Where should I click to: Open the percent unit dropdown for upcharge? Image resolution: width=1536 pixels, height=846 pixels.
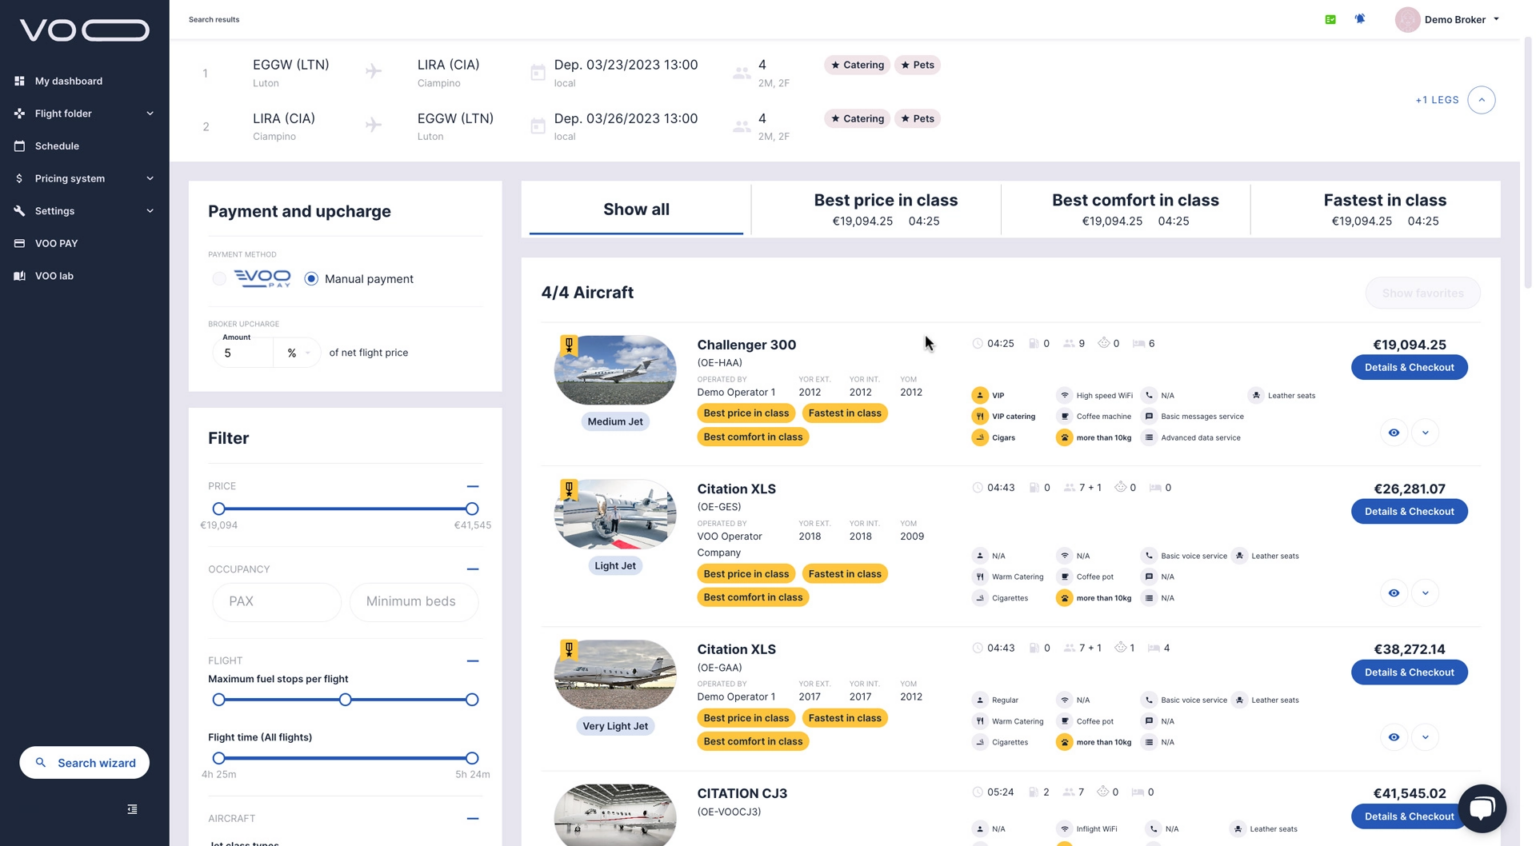click(x=298, y=353)
